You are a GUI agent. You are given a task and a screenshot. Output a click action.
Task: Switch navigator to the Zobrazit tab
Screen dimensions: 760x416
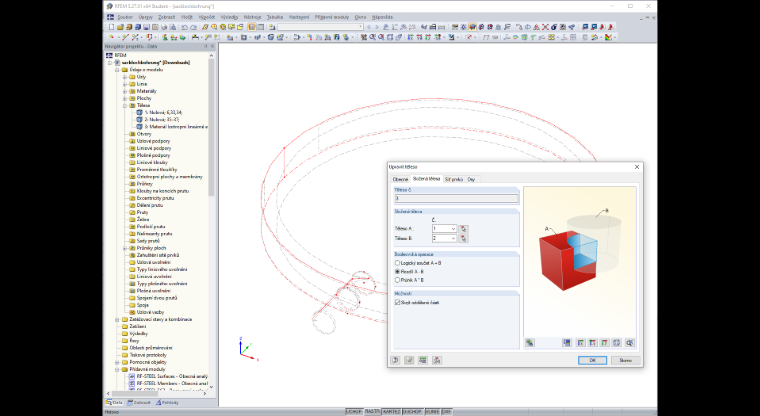point(139,402)
